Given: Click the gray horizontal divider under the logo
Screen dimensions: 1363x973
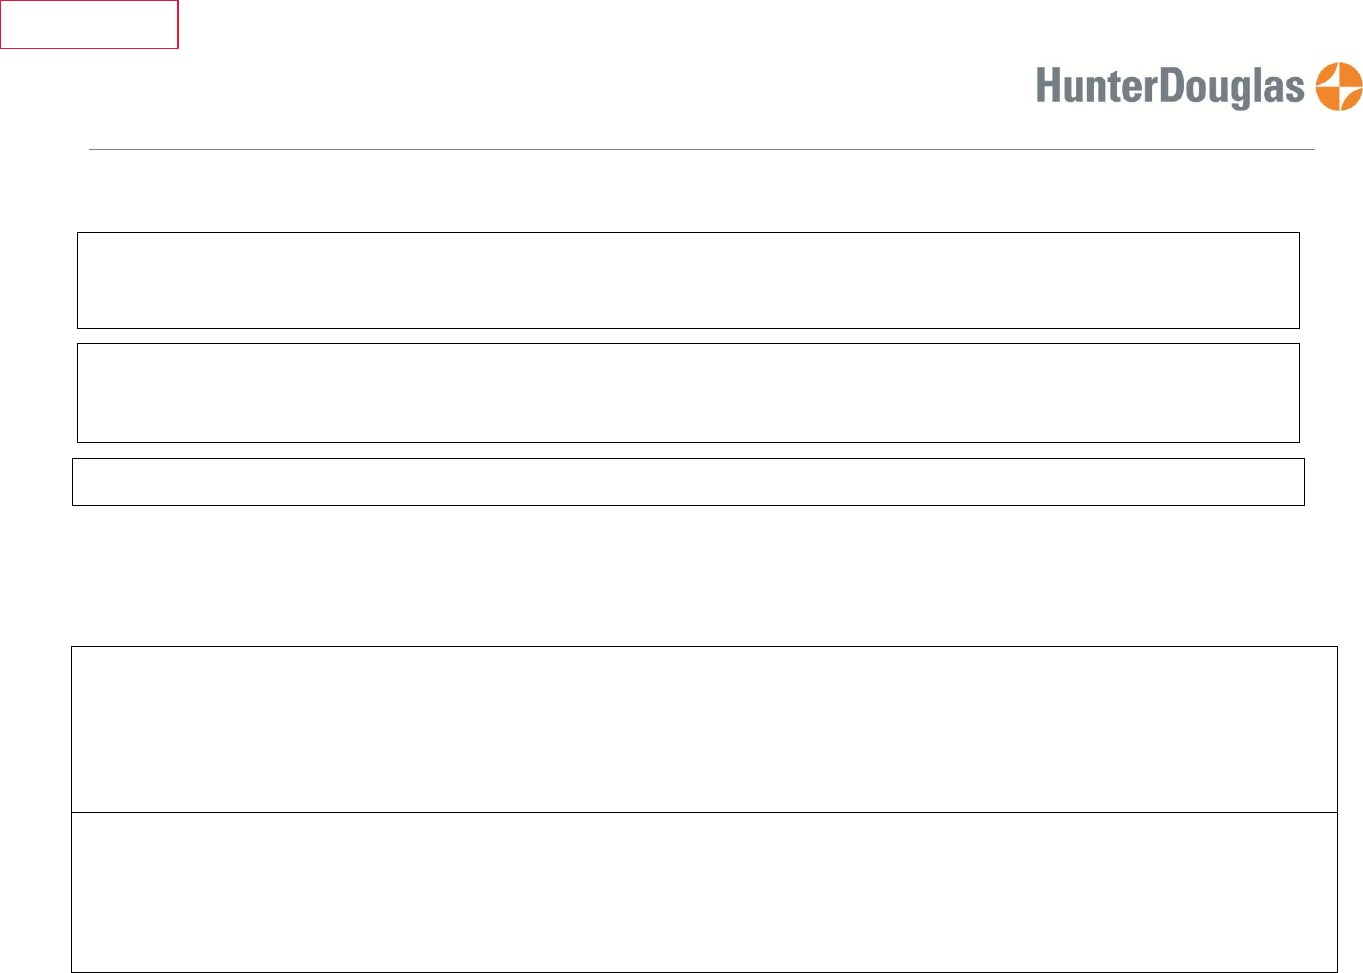Looking at the screenshot, I should [701, 149].
